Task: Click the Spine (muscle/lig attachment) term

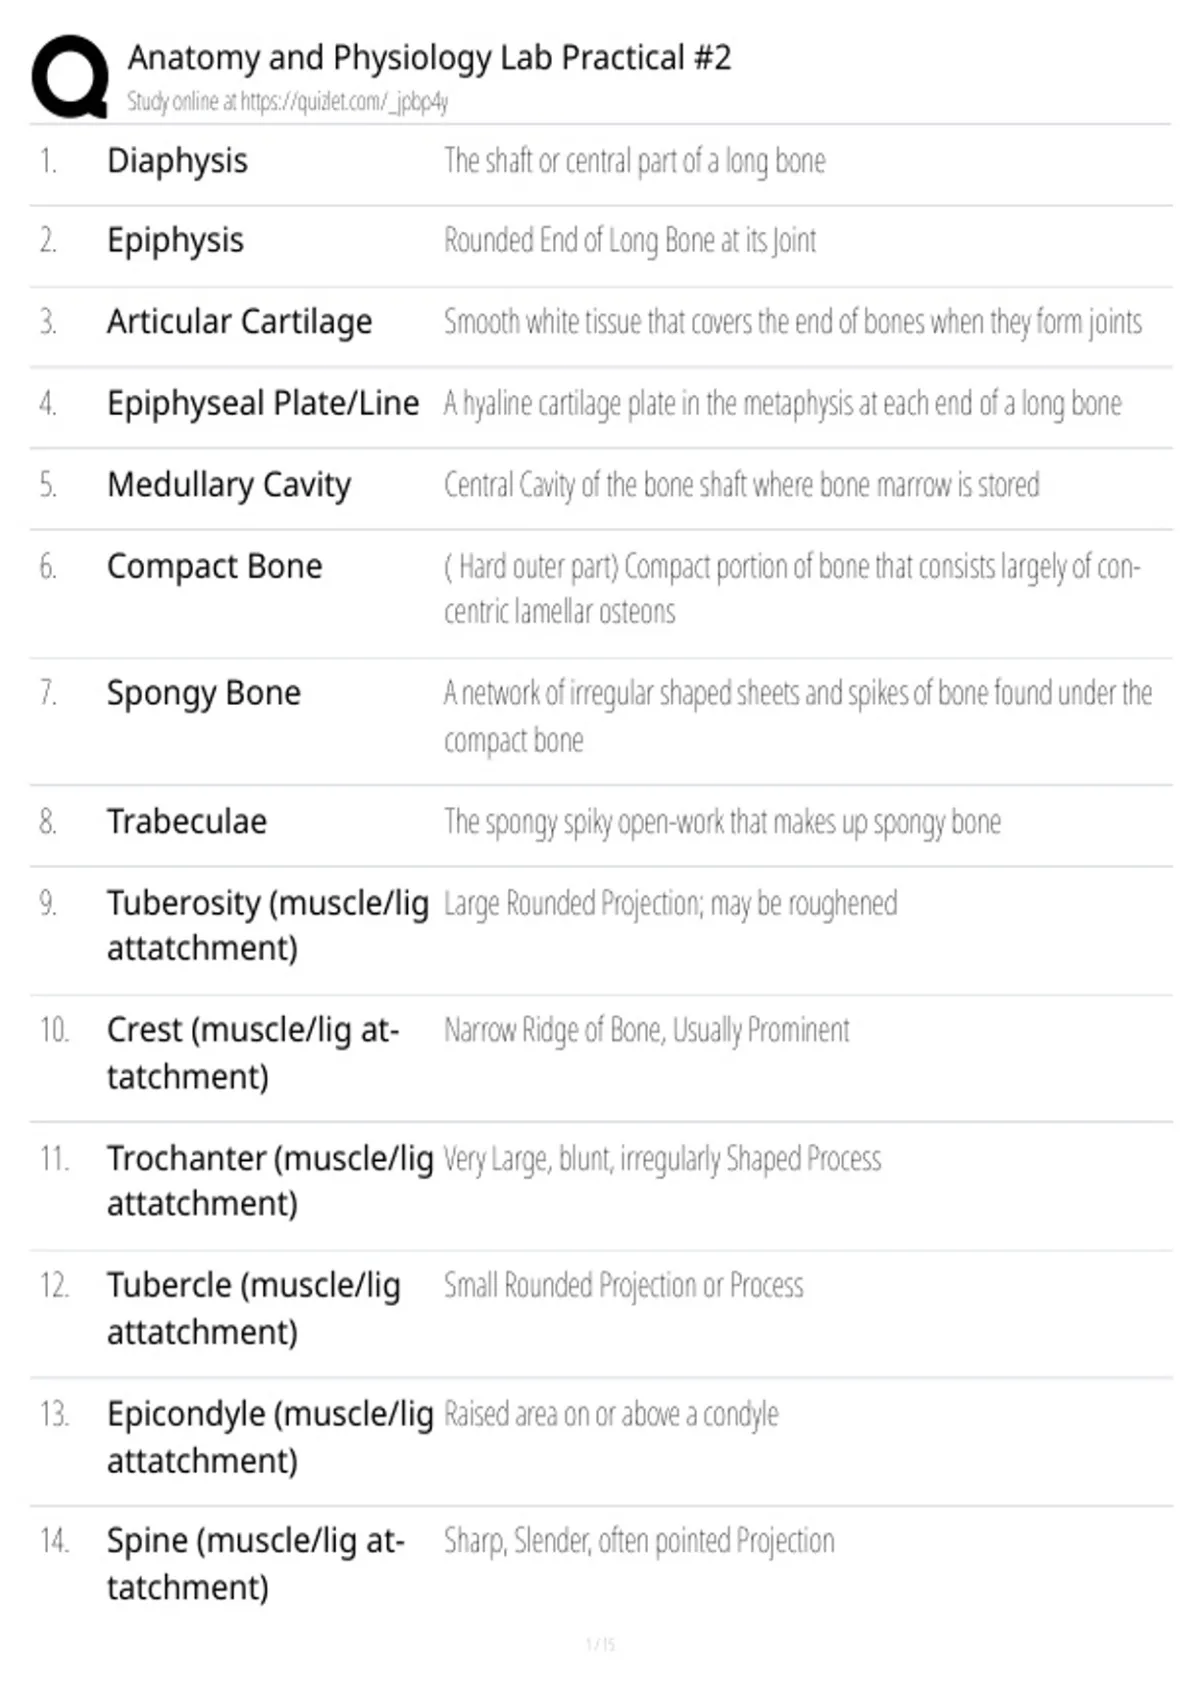Action: [x=255, y=1563]
